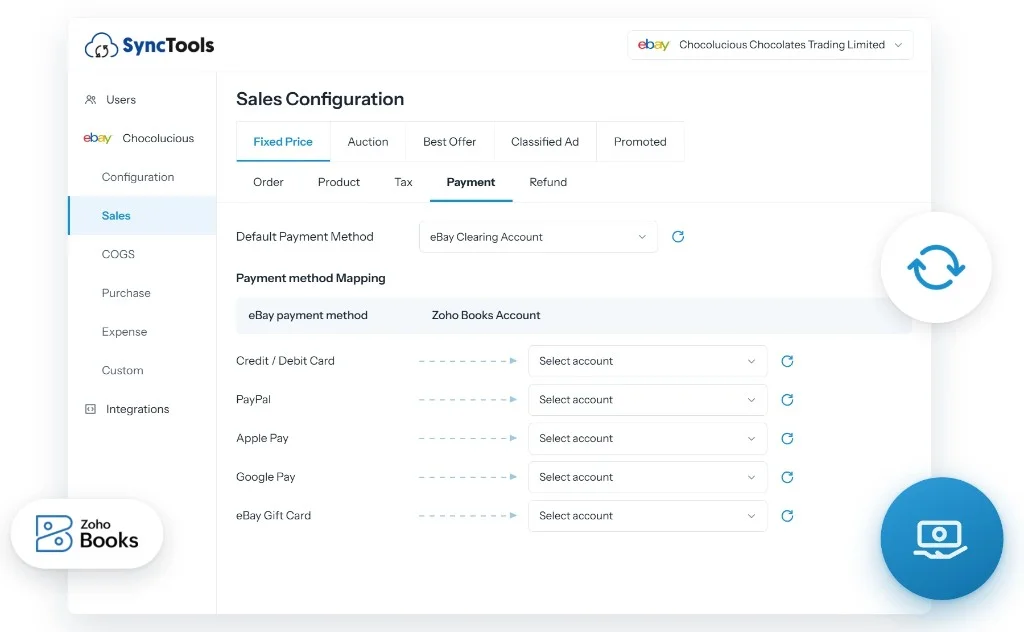Switch to the Promoted tab
This screenshot has width=1024, height=632.
pyautogui.click(x=640, y=142)
